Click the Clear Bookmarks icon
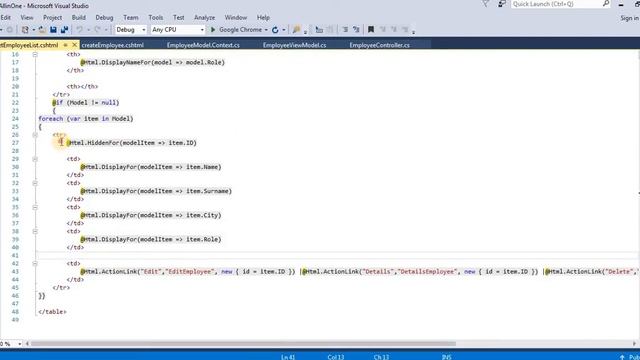640x360 pixels. [x=405, y=30]
